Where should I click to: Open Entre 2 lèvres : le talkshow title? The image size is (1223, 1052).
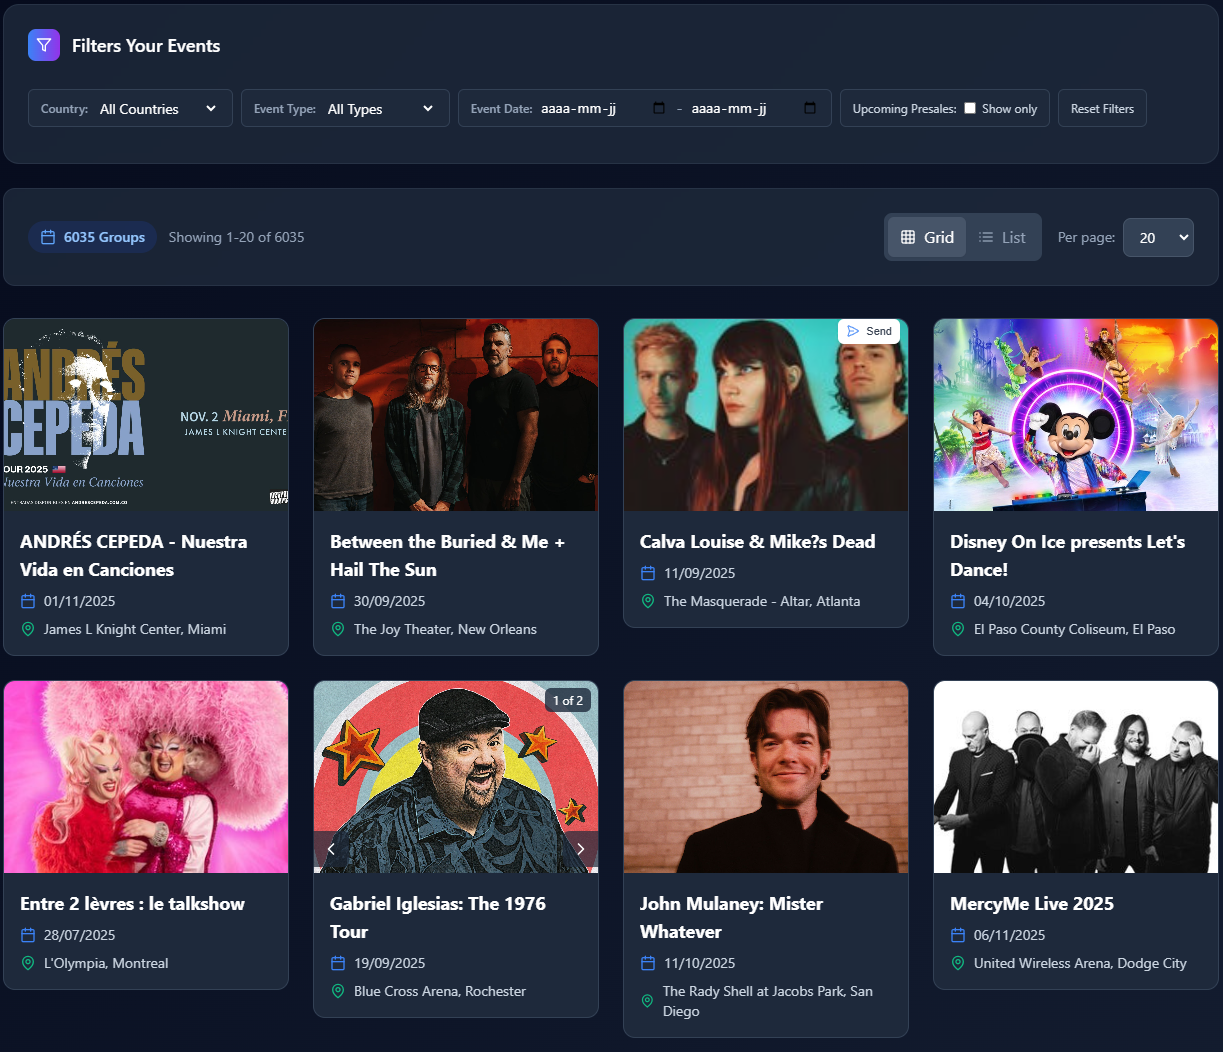tap(132, 903)
